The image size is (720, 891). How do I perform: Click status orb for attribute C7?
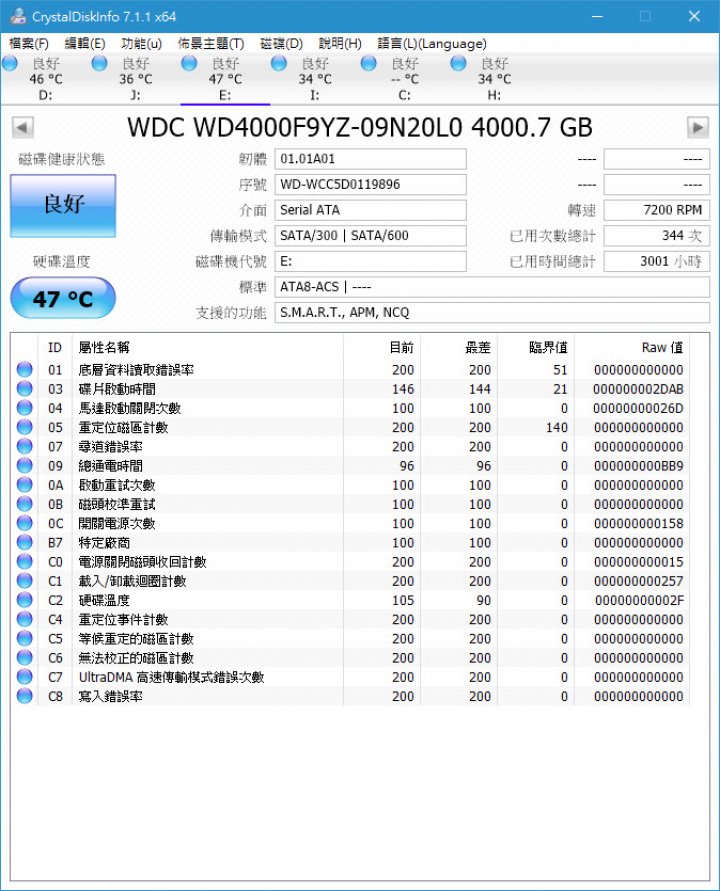(x=24, y=677)
